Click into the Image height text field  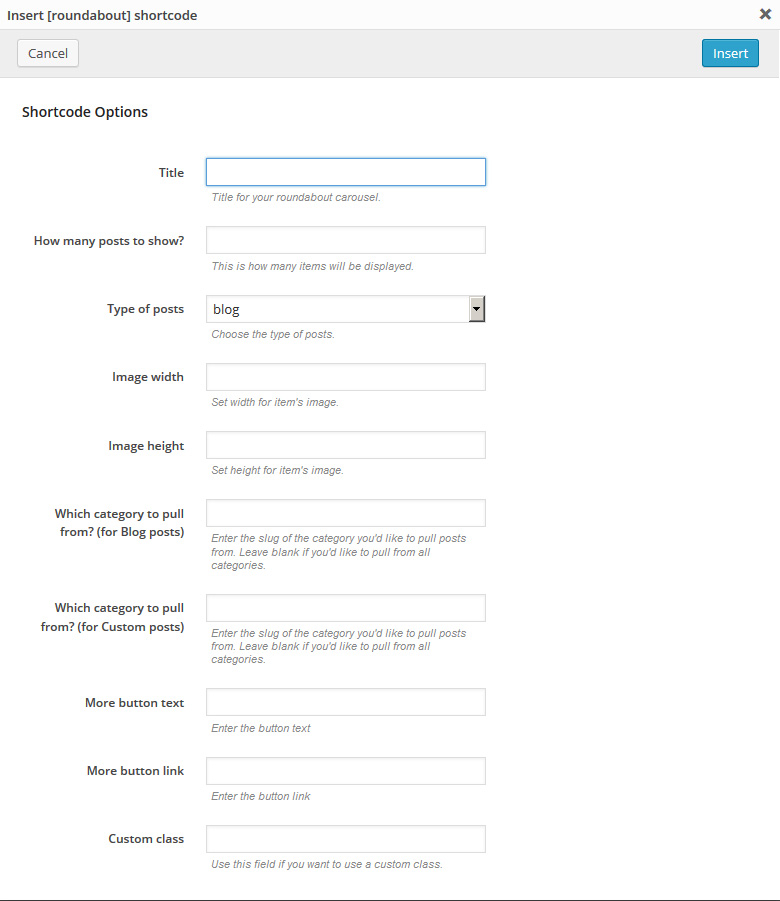[345, 445]
